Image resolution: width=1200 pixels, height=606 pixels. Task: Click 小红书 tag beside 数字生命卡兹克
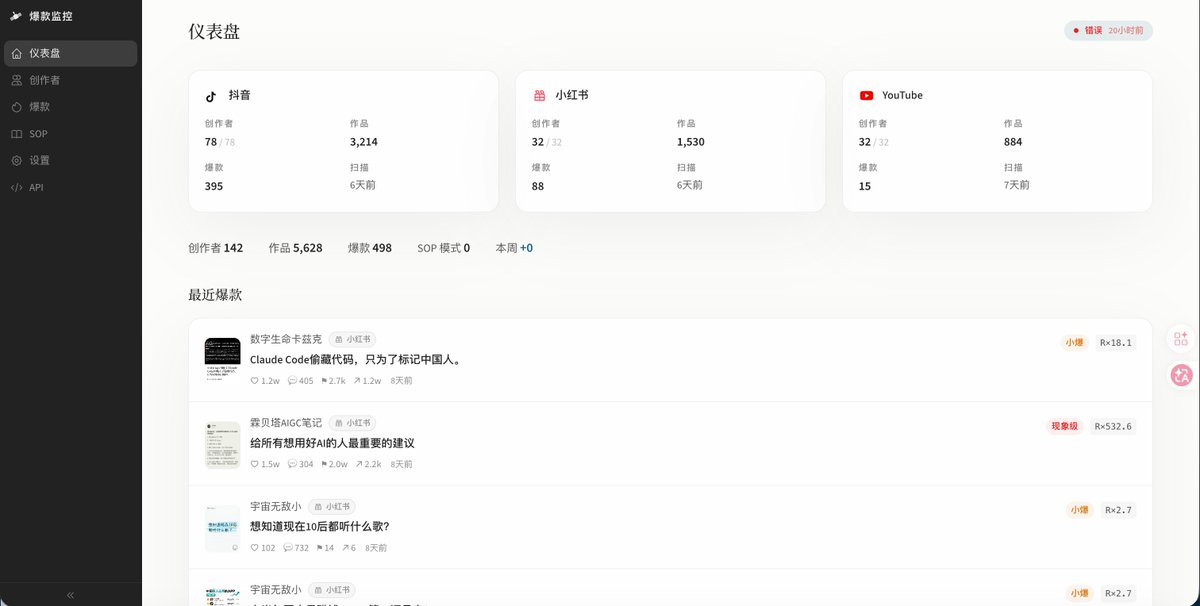tap(352, 340)
